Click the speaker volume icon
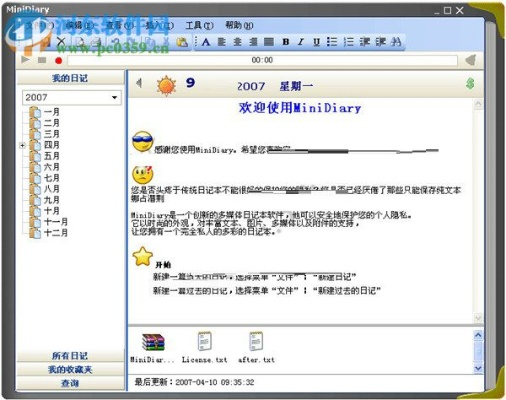Image resolution: width=506 pixels, height=400 pixels. 470,60
